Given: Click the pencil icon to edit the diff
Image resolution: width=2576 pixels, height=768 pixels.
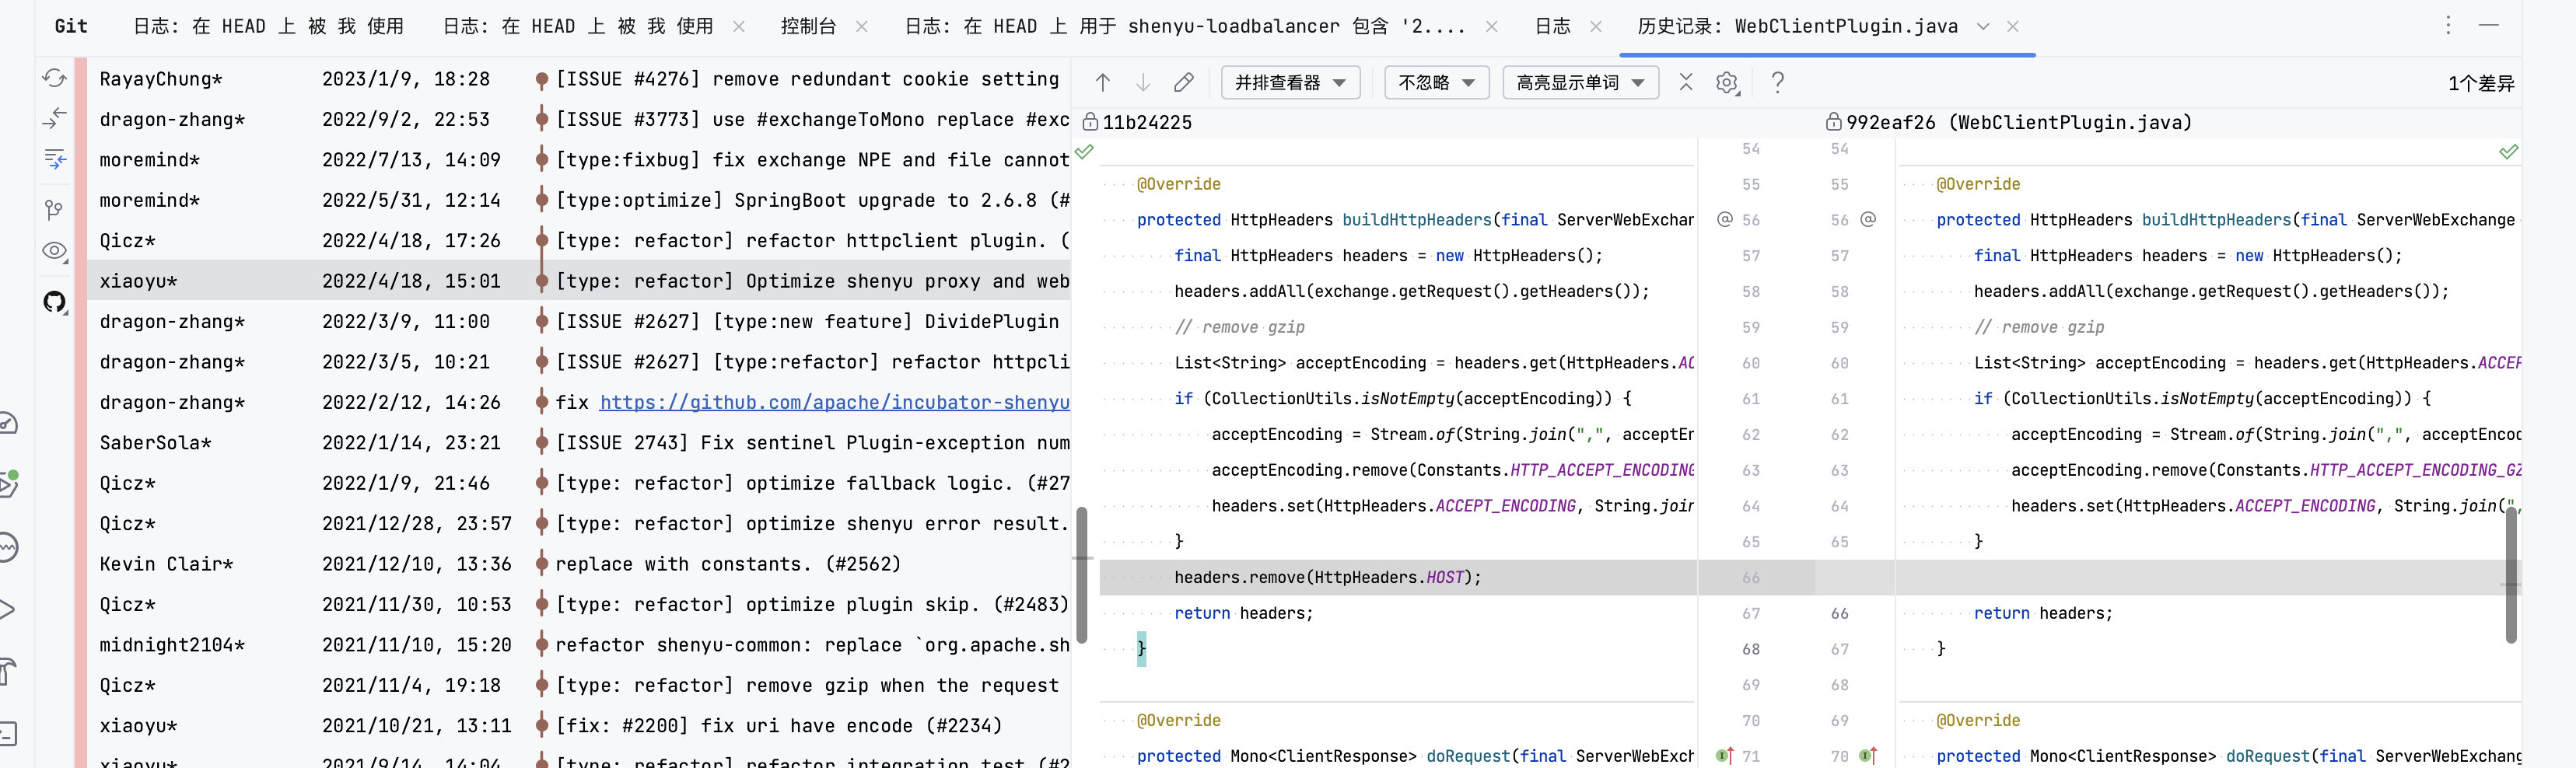Looking at the screenshot, I should tap(1184, 82).
